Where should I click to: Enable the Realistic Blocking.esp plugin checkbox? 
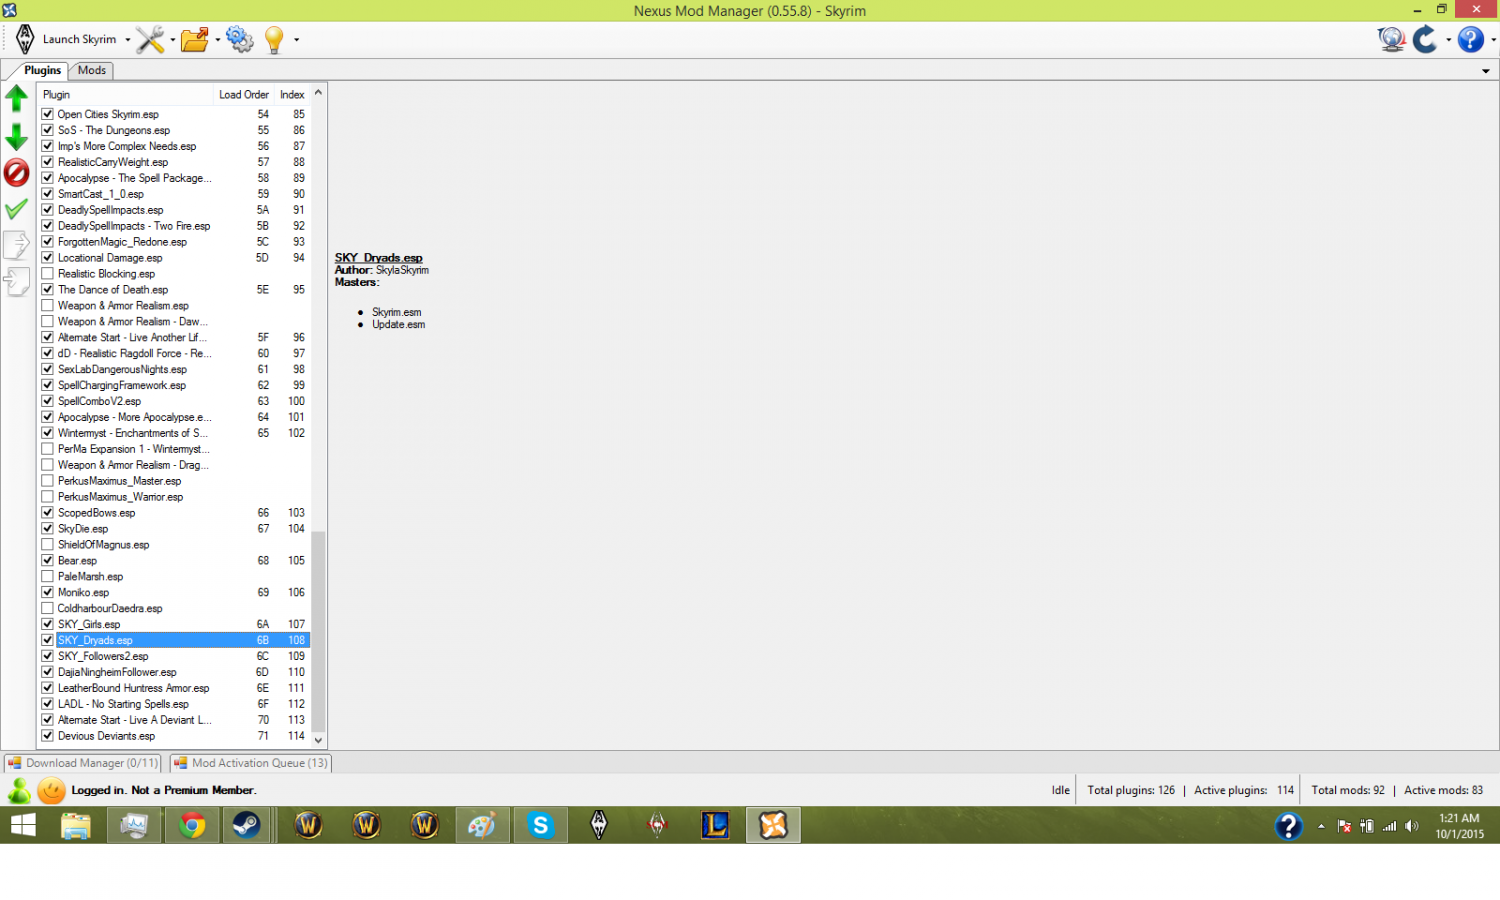[x=47, y=274]
